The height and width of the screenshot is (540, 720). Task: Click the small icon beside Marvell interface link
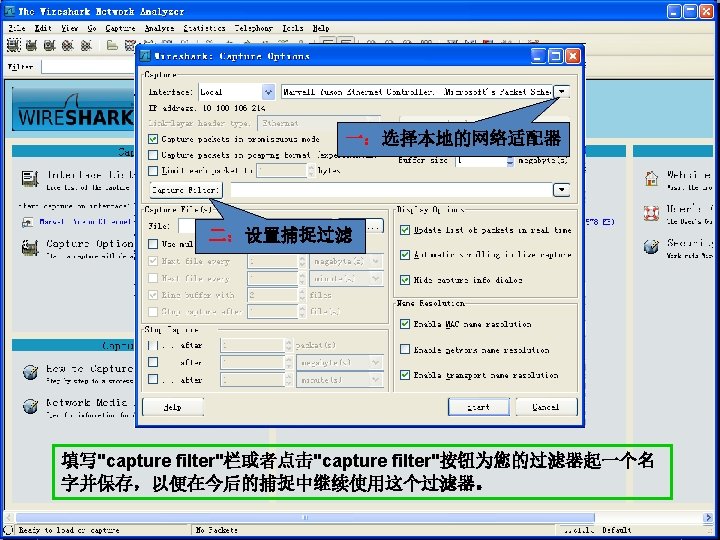28,223
